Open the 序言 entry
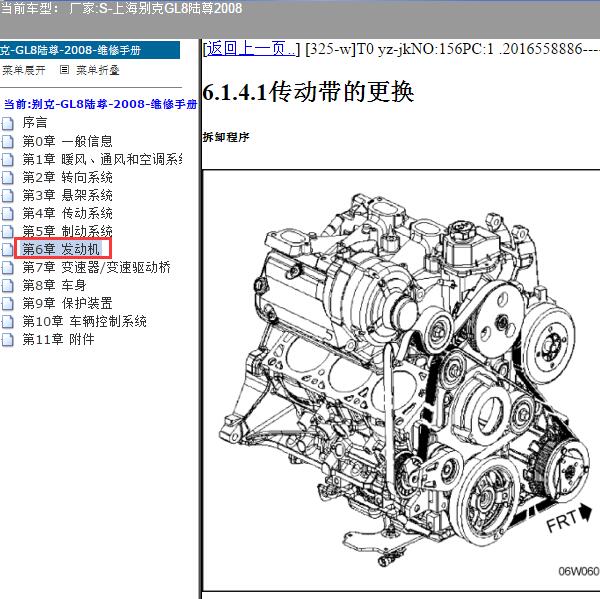 [x=35, y=122]
